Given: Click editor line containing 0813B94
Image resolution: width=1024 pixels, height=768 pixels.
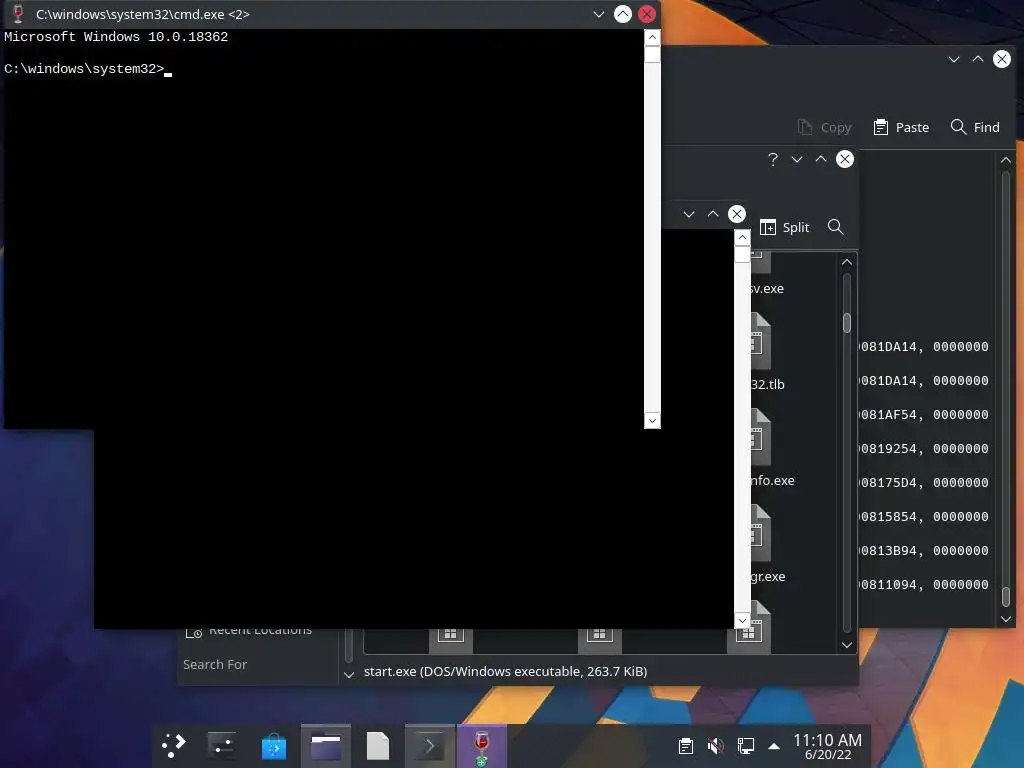Looking at the screenshot, I should pyautogui.click(x=924, y=551).
